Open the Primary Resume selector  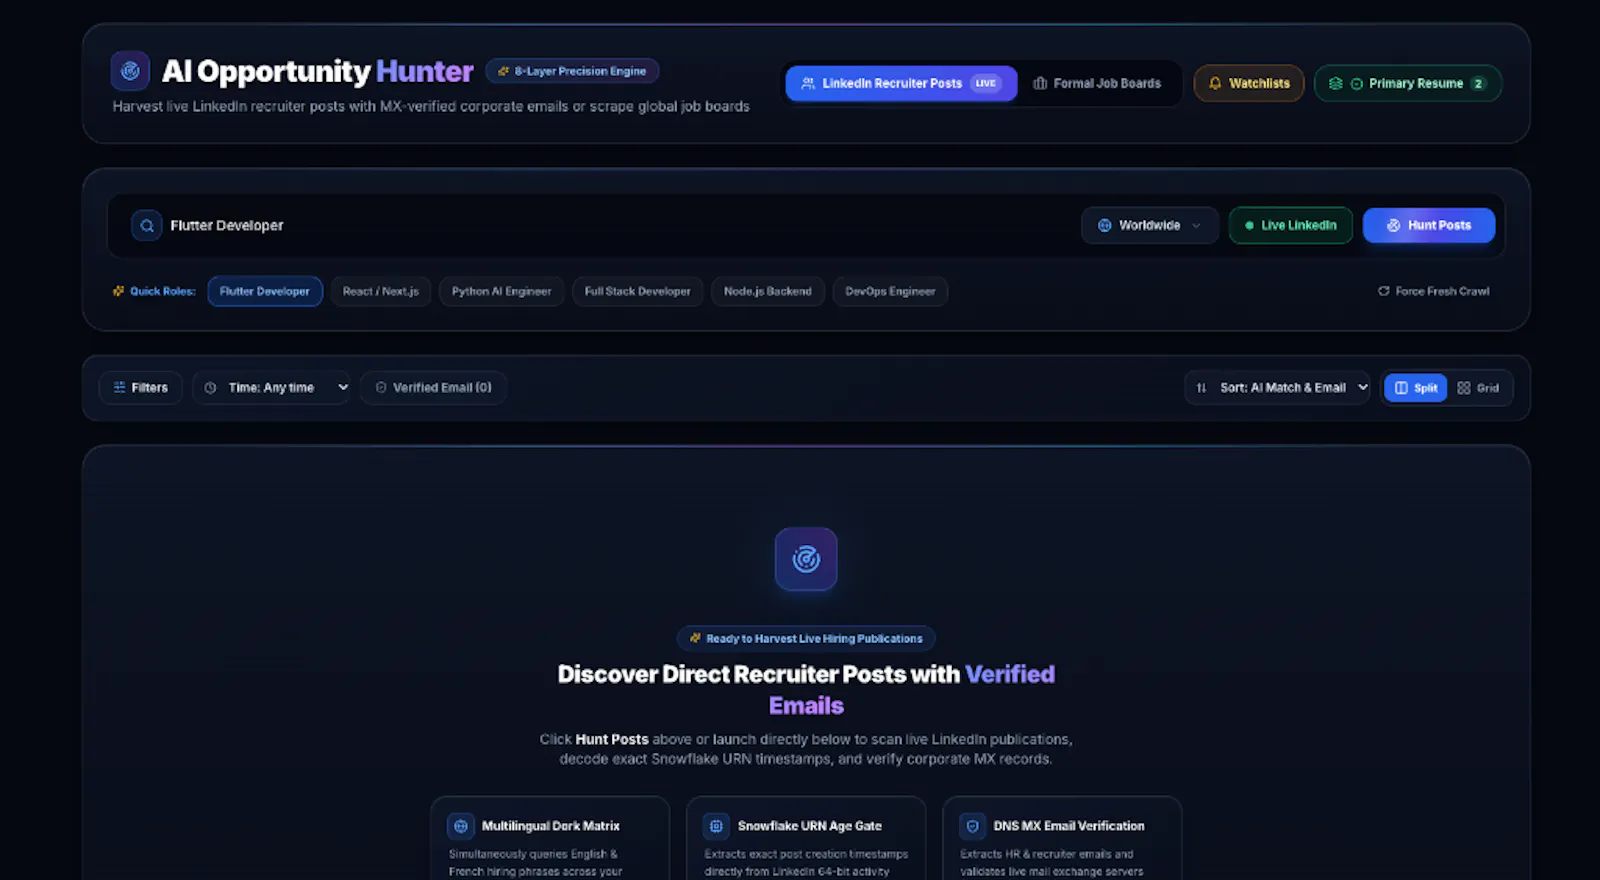(x=1408, y=83)
